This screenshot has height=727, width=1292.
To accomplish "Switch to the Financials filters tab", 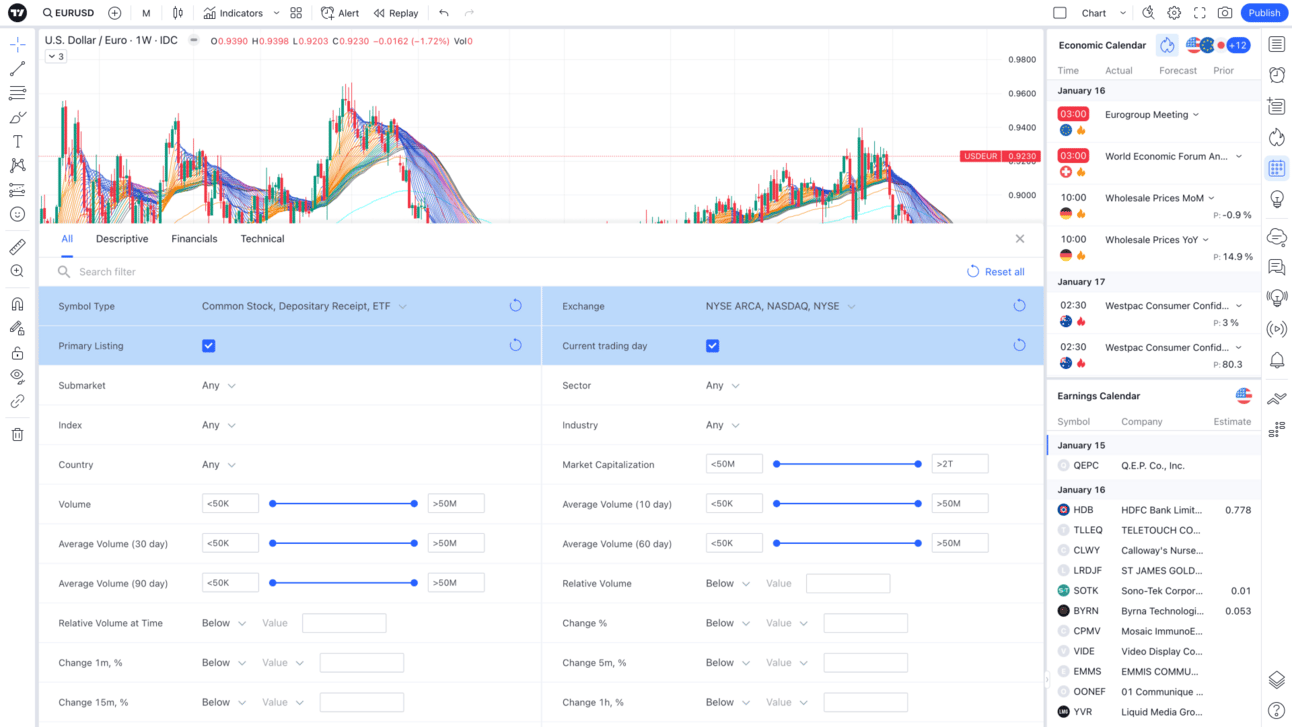I will 194,239.
